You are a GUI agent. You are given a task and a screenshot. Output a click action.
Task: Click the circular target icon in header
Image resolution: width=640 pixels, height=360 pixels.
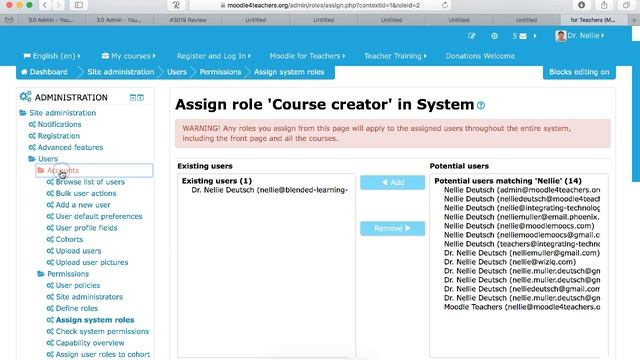coord(494,36)
